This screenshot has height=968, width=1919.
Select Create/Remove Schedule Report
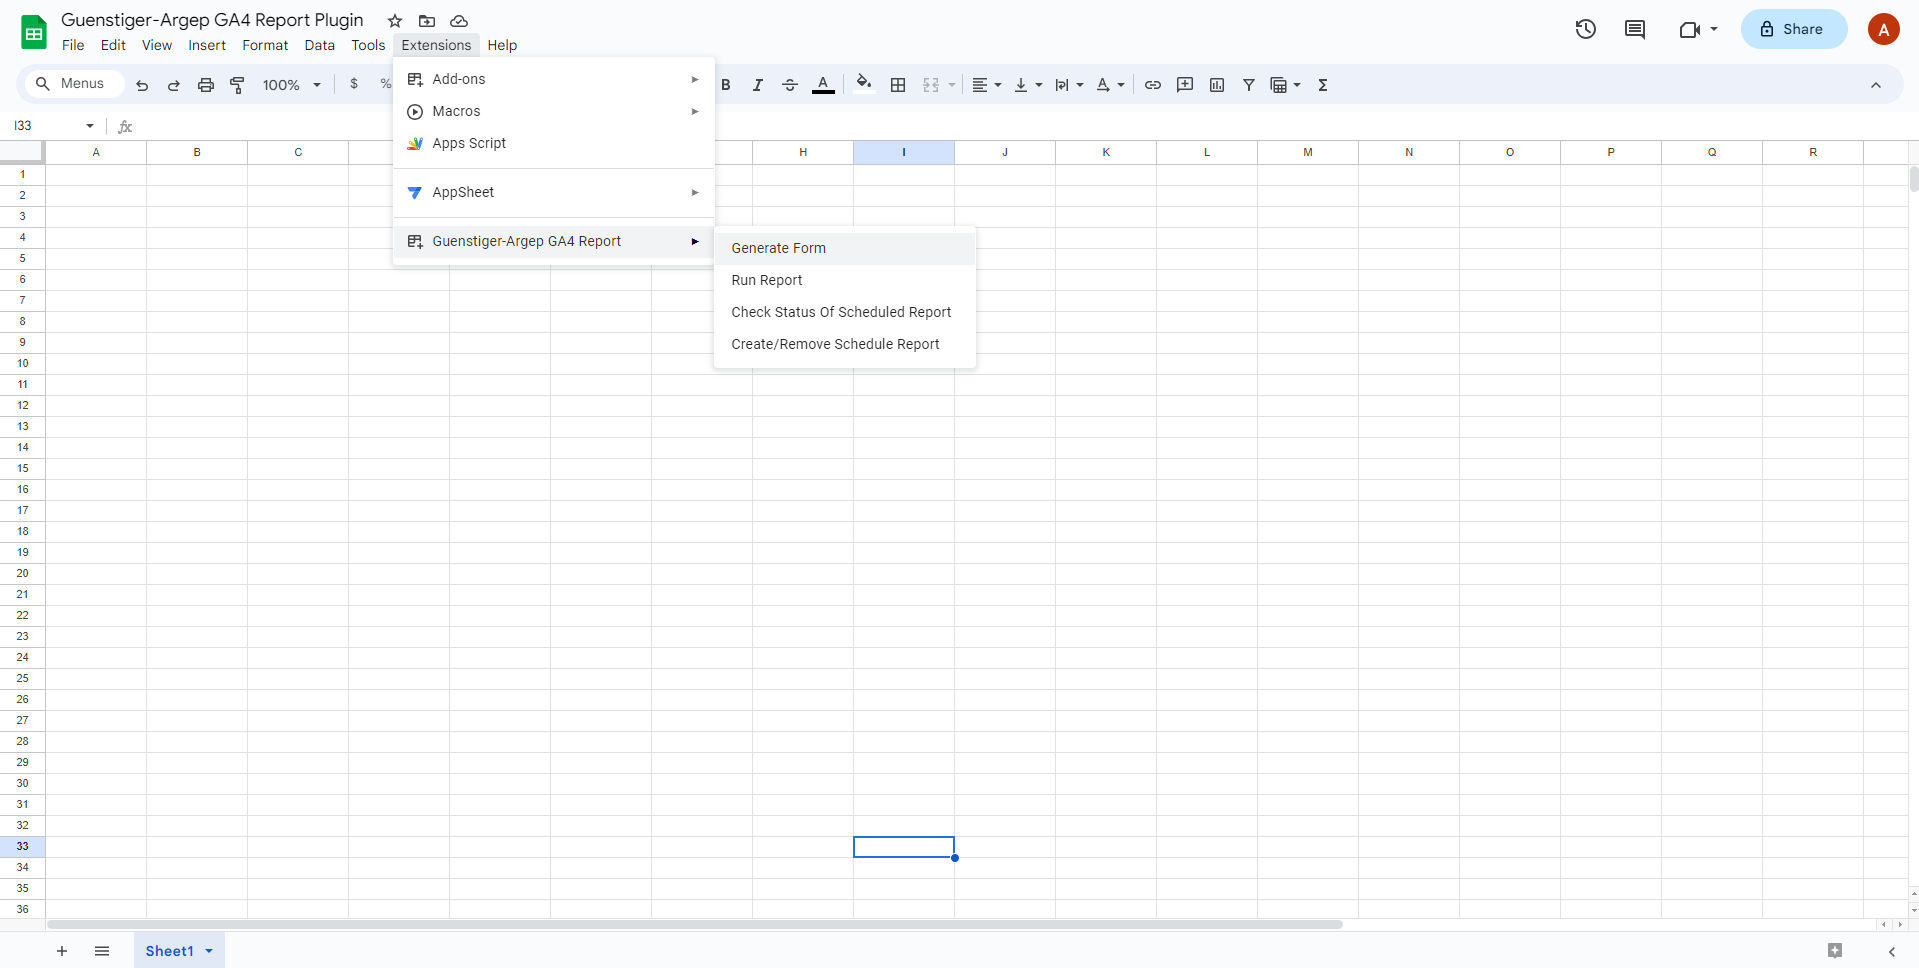pos(845,344)
